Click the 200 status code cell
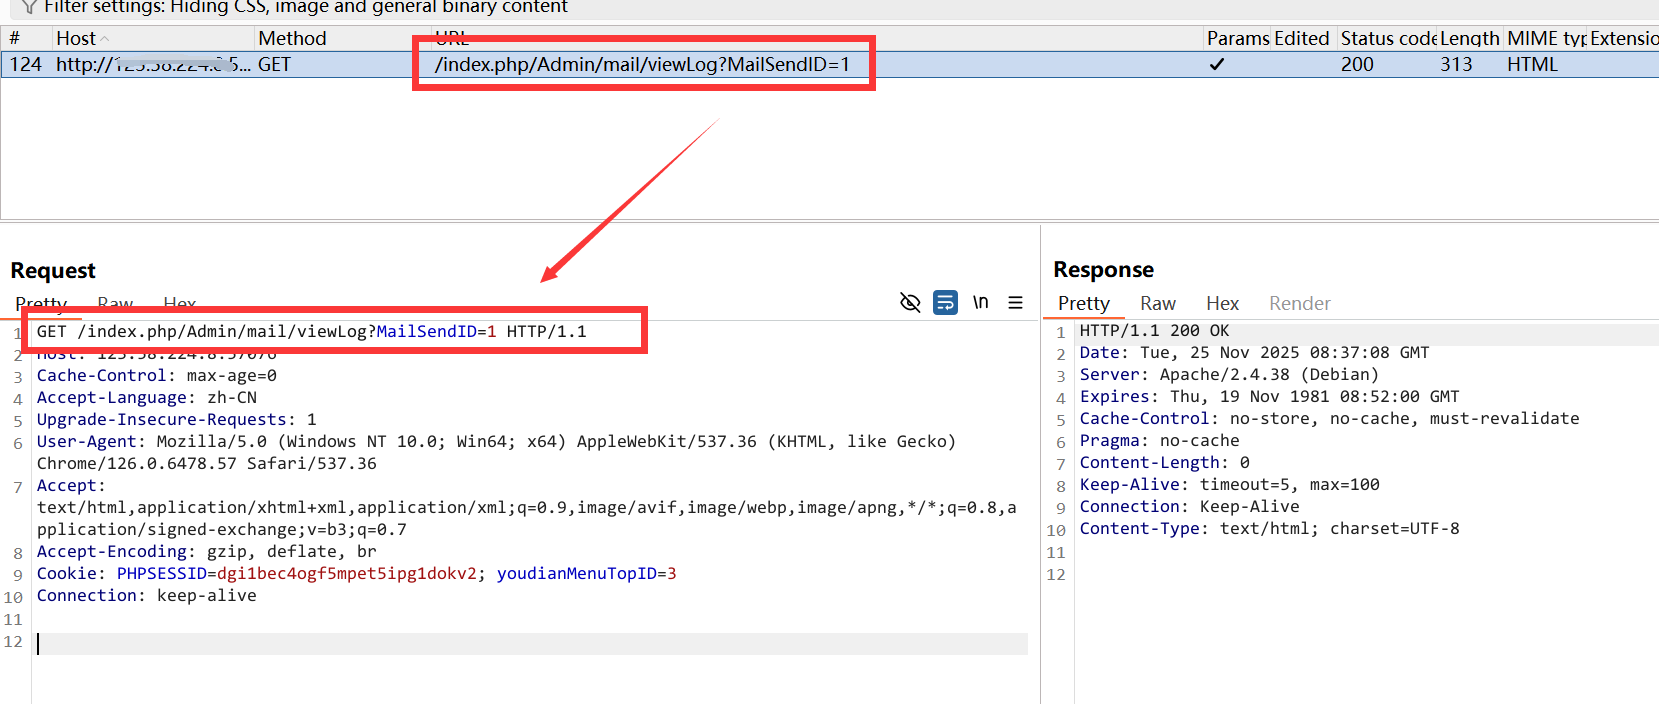This screenshot has height=704, width=1659. [x=1357, y=64]
